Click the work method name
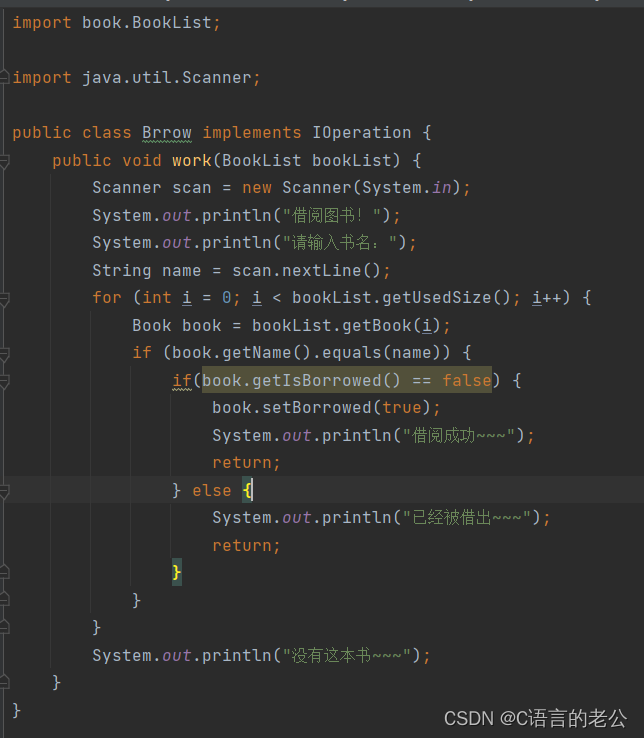The image size is (644, 738). 192,160
